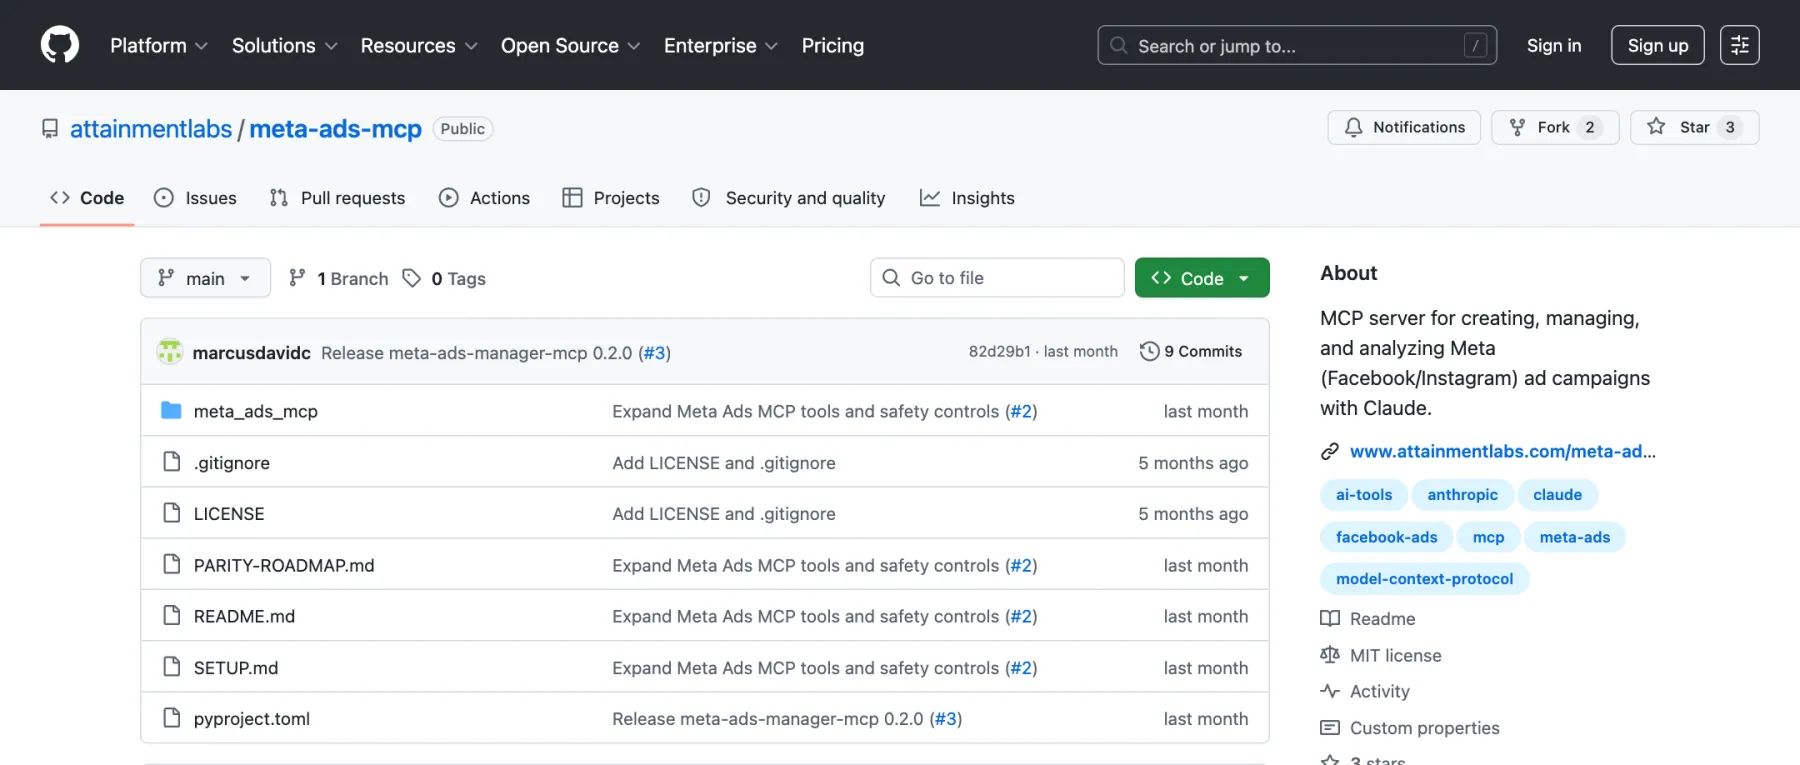Click the branch icon beside 1 Branch
This screenshot has width=1800, height=765.
[297, 278]
